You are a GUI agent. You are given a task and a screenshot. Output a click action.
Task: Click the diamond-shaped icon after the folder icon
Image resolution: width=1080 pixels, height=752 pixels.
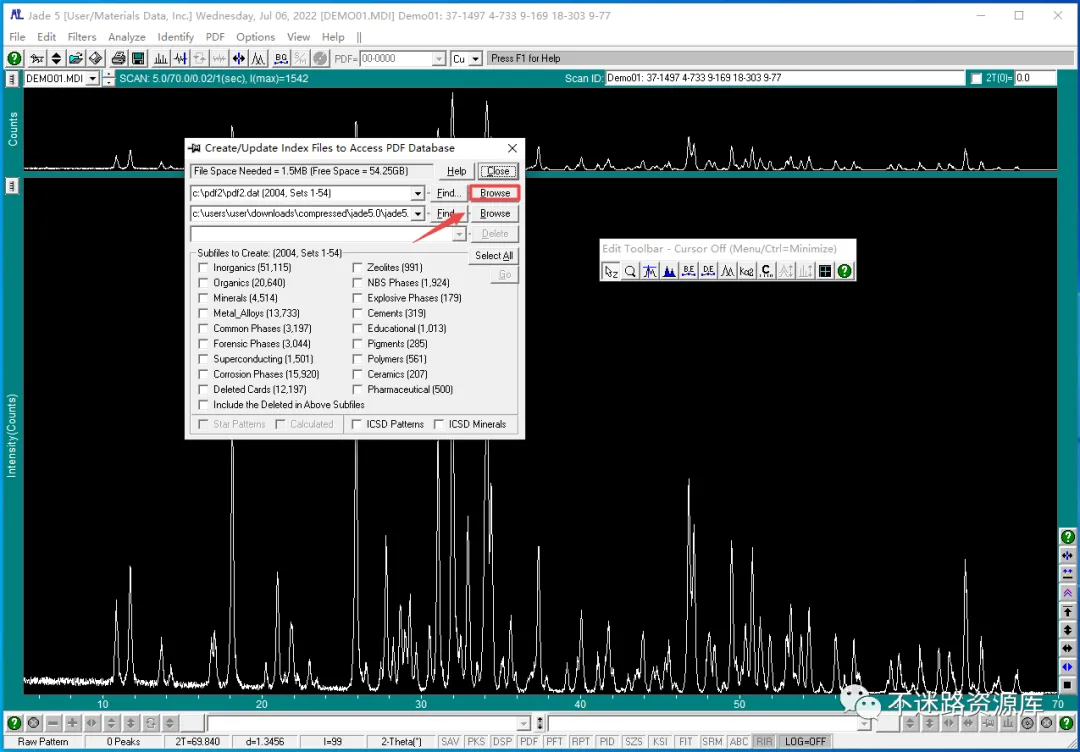click(x=96, y=59)
